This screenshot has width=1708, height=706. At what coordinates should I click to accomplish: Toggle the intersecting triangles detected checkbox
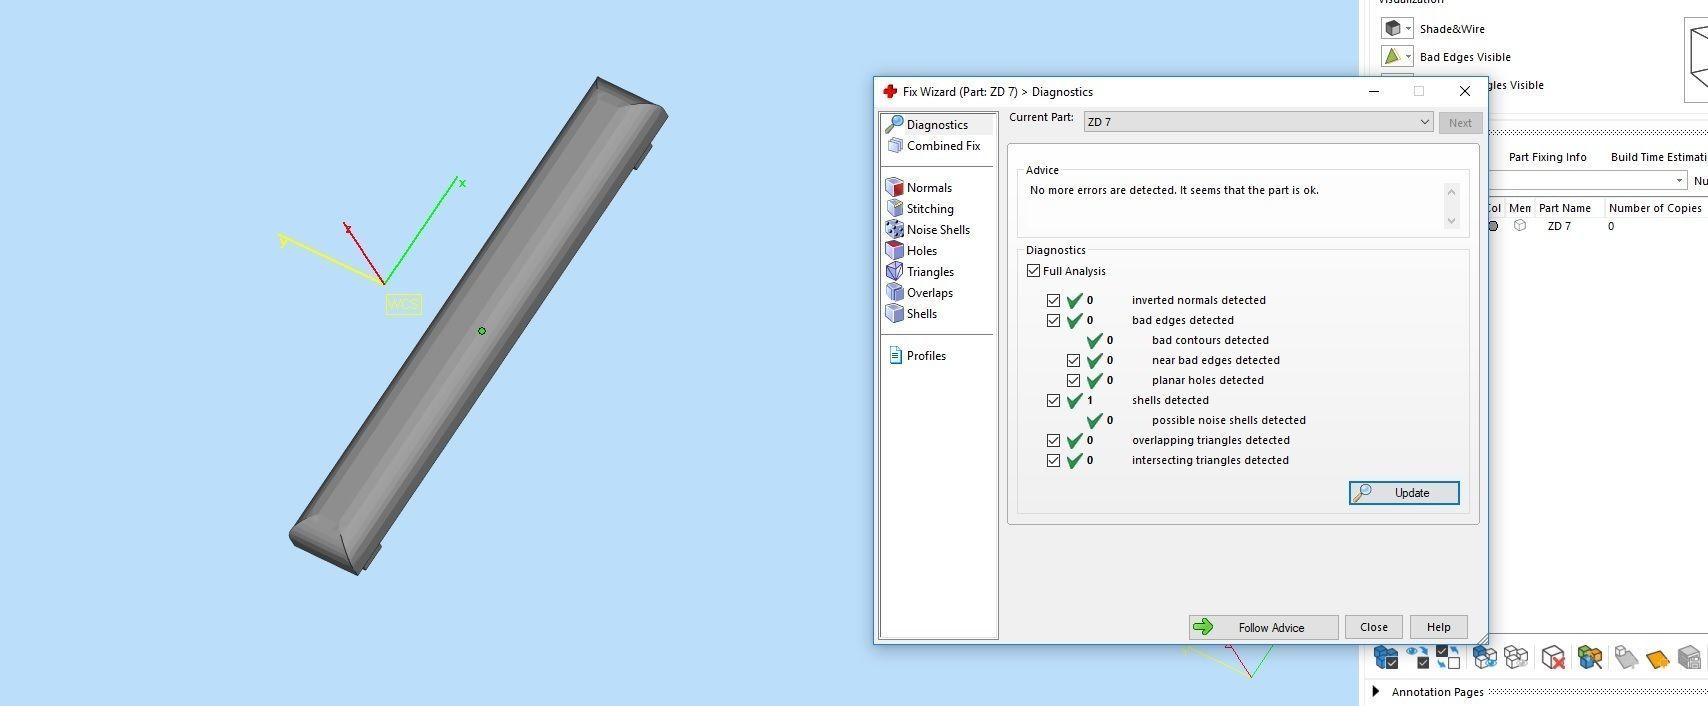point(1053,460)
